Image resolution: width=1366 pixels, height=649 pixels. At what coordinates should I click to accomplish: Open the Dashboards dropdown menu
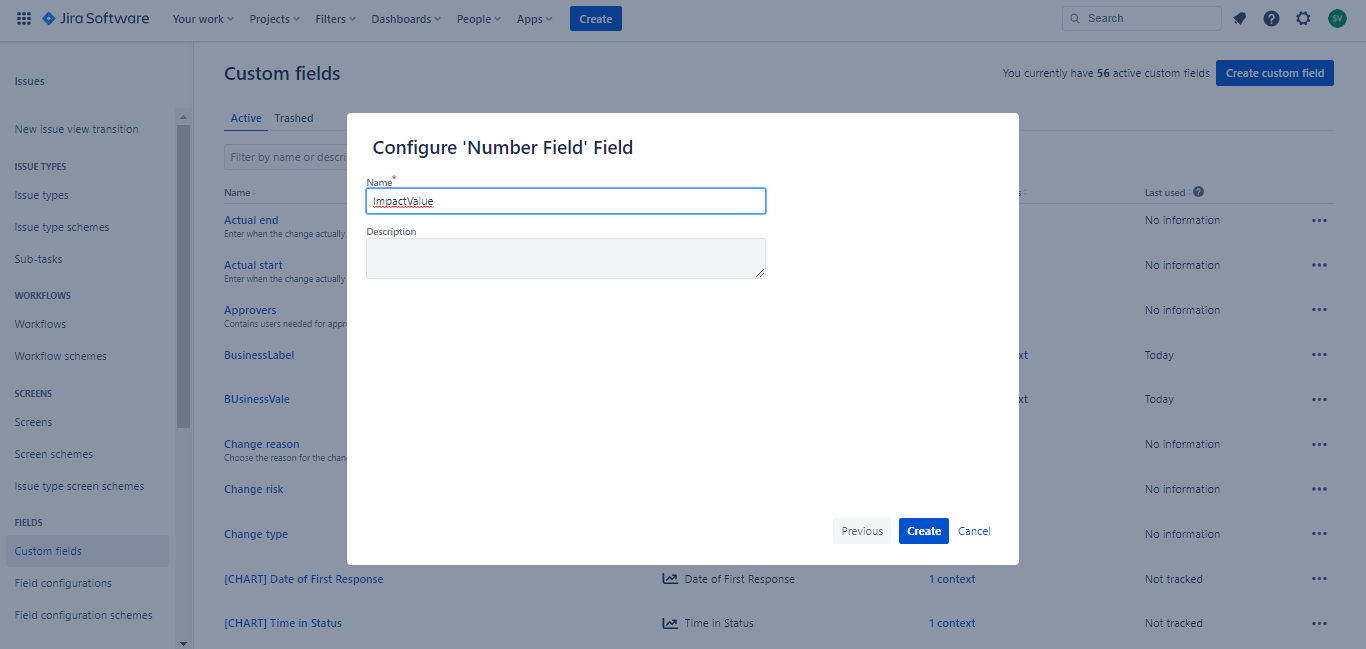coord(404,19)
